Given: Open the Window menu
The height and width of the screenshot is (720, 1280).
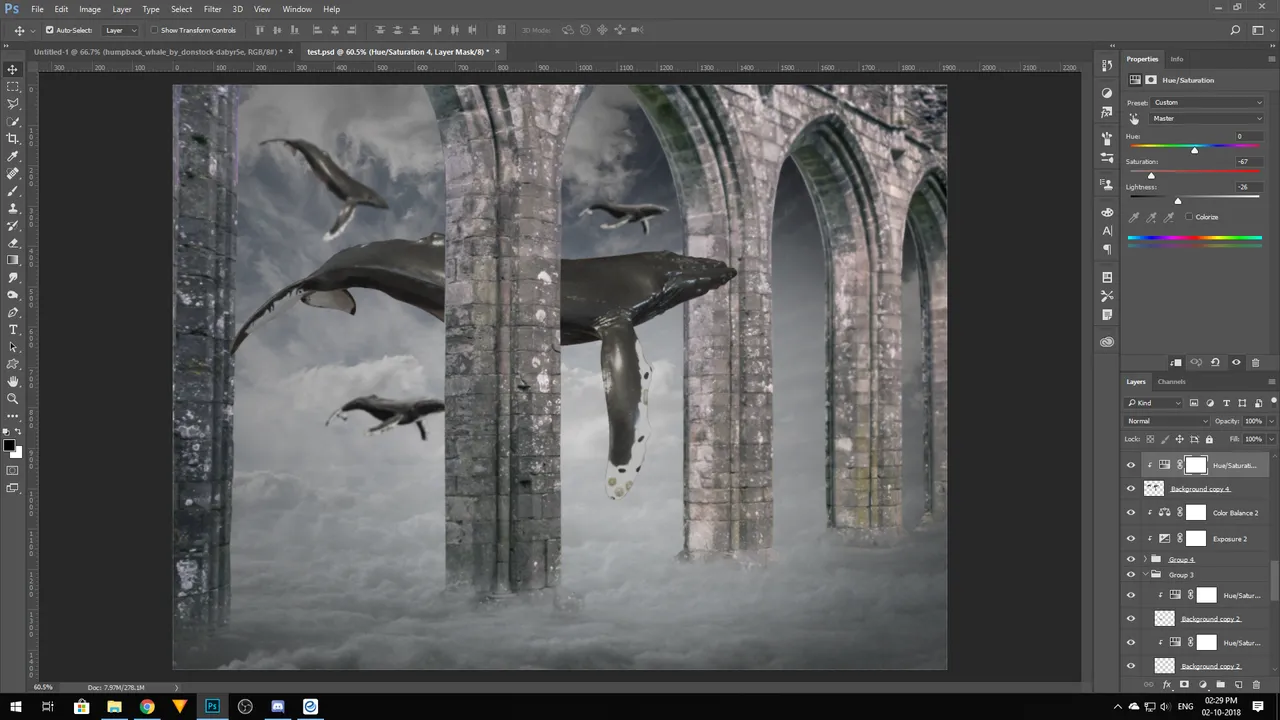Looking at the screenshot, I should click(x=297, y=9).
